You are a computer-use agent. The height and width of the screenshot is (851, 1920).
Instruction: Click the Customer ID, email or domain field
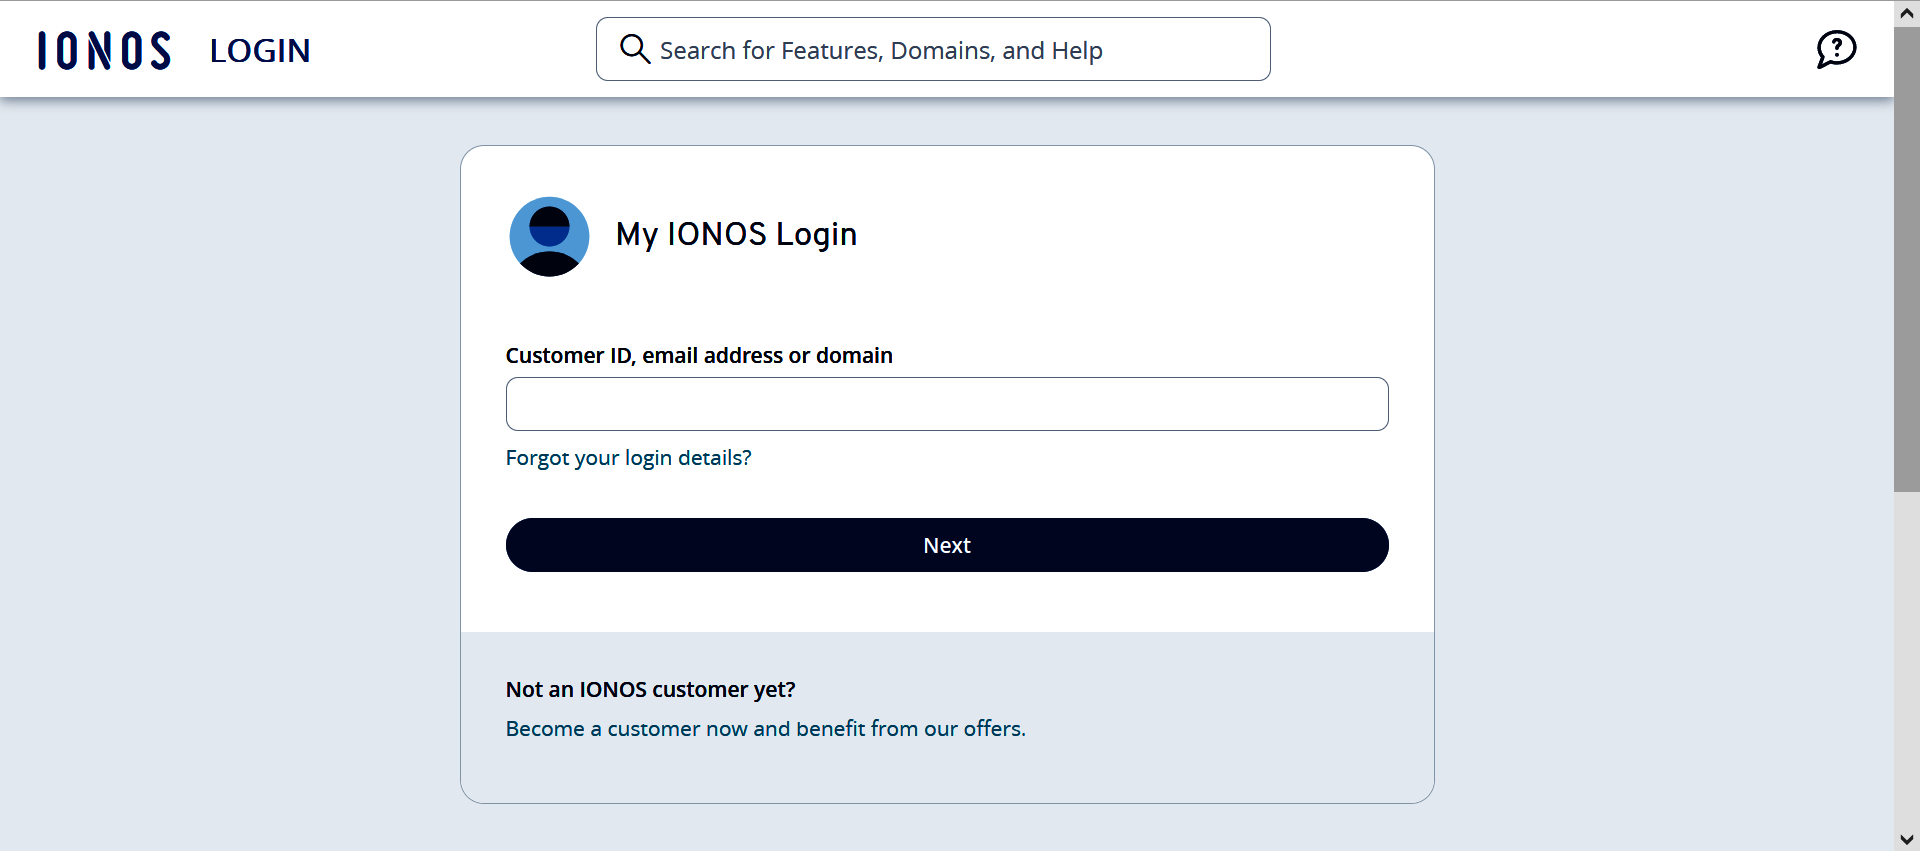point(946,404)
